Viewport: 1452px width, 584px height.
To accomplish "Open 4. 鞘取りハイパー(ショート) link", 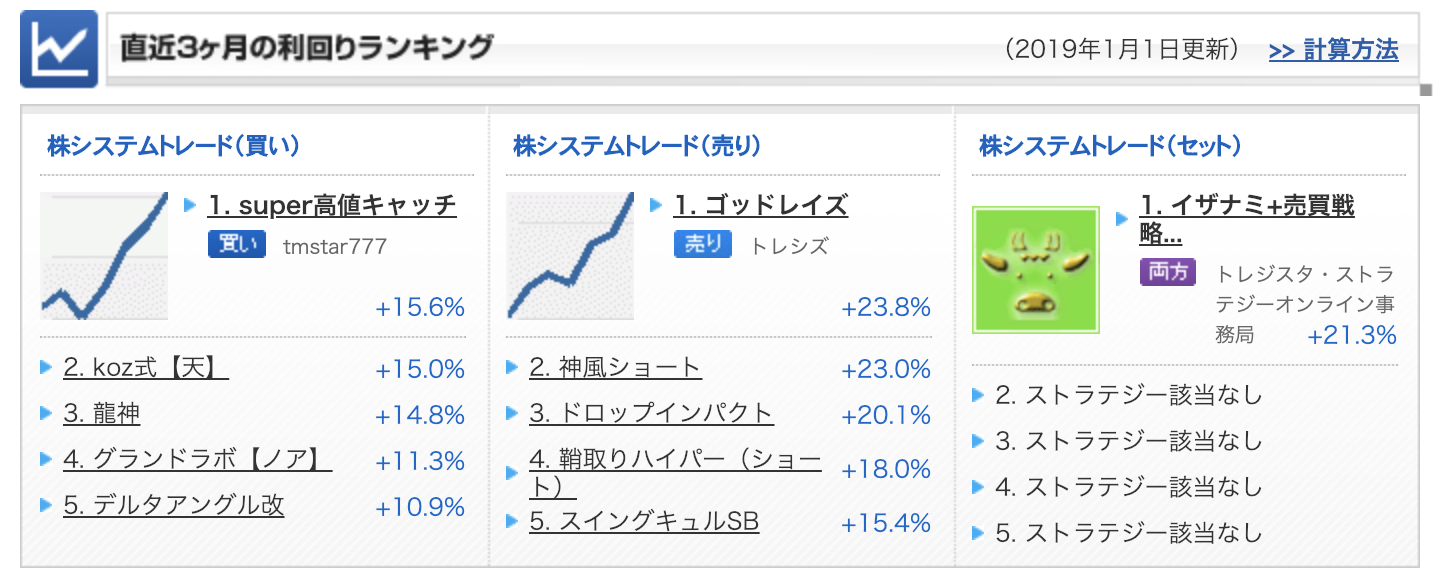I will click(675, 474).
